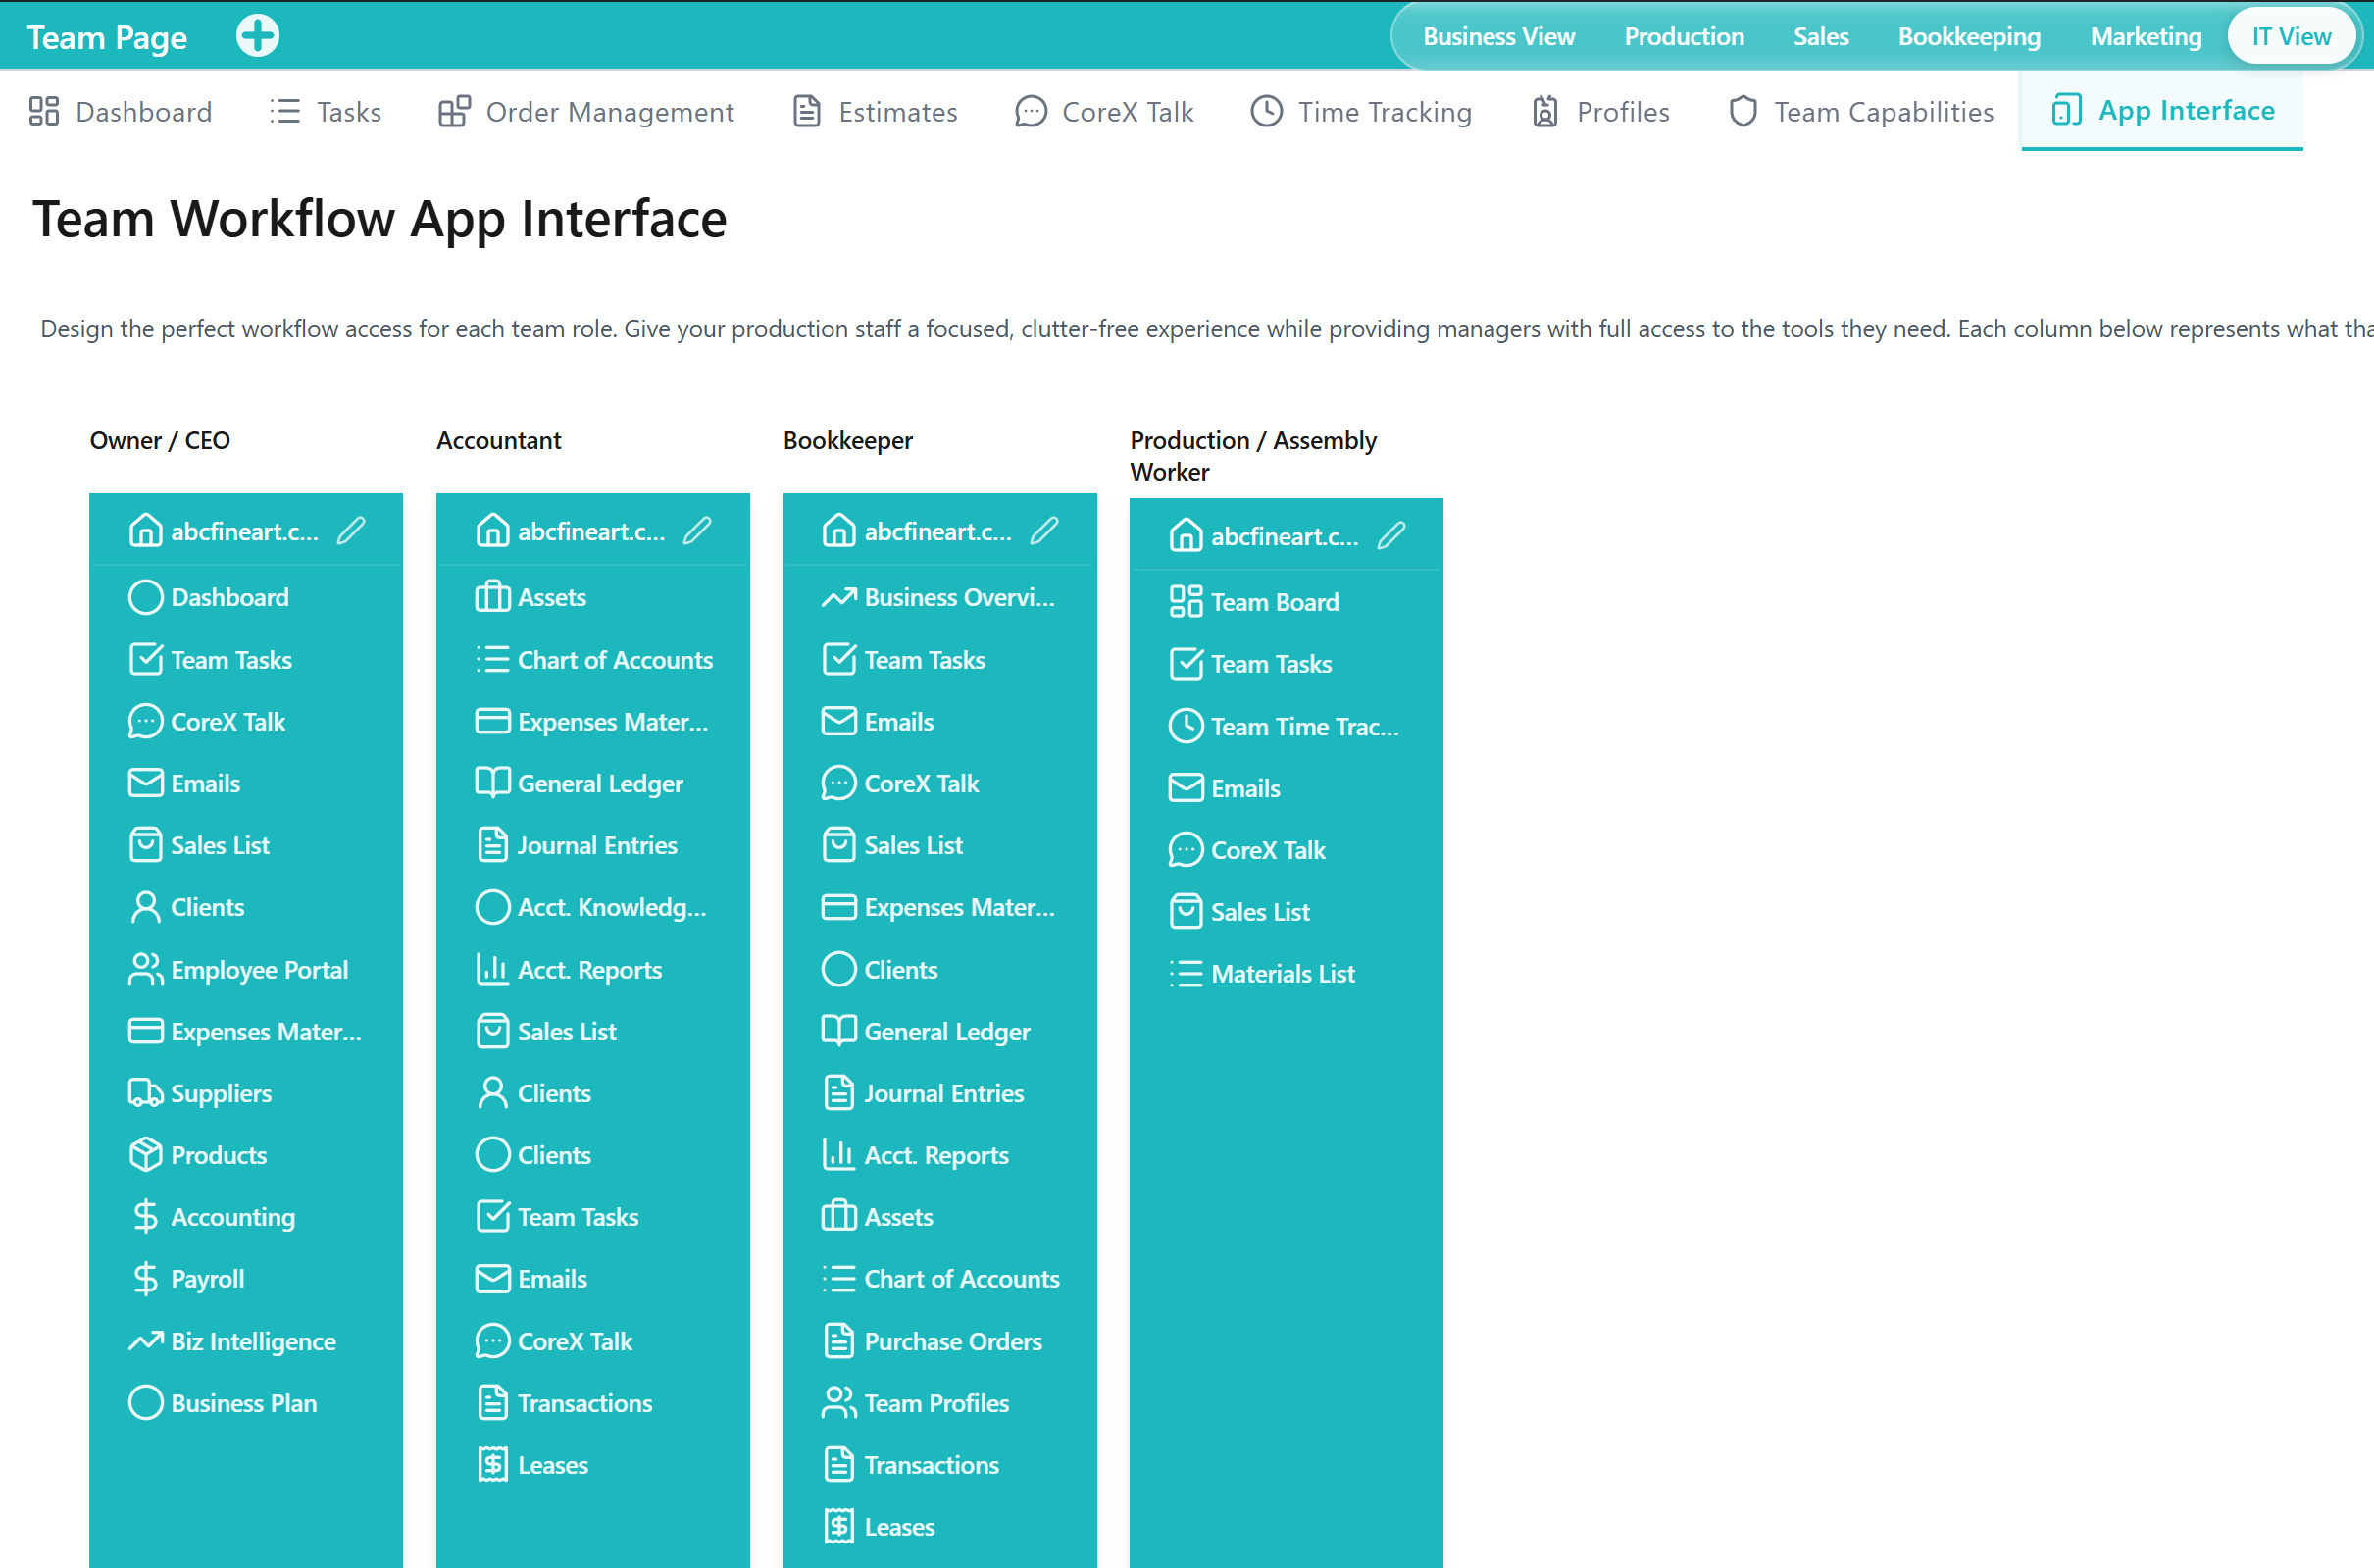Open Business Overvi... in Bookkeeper column

point(939,597)
